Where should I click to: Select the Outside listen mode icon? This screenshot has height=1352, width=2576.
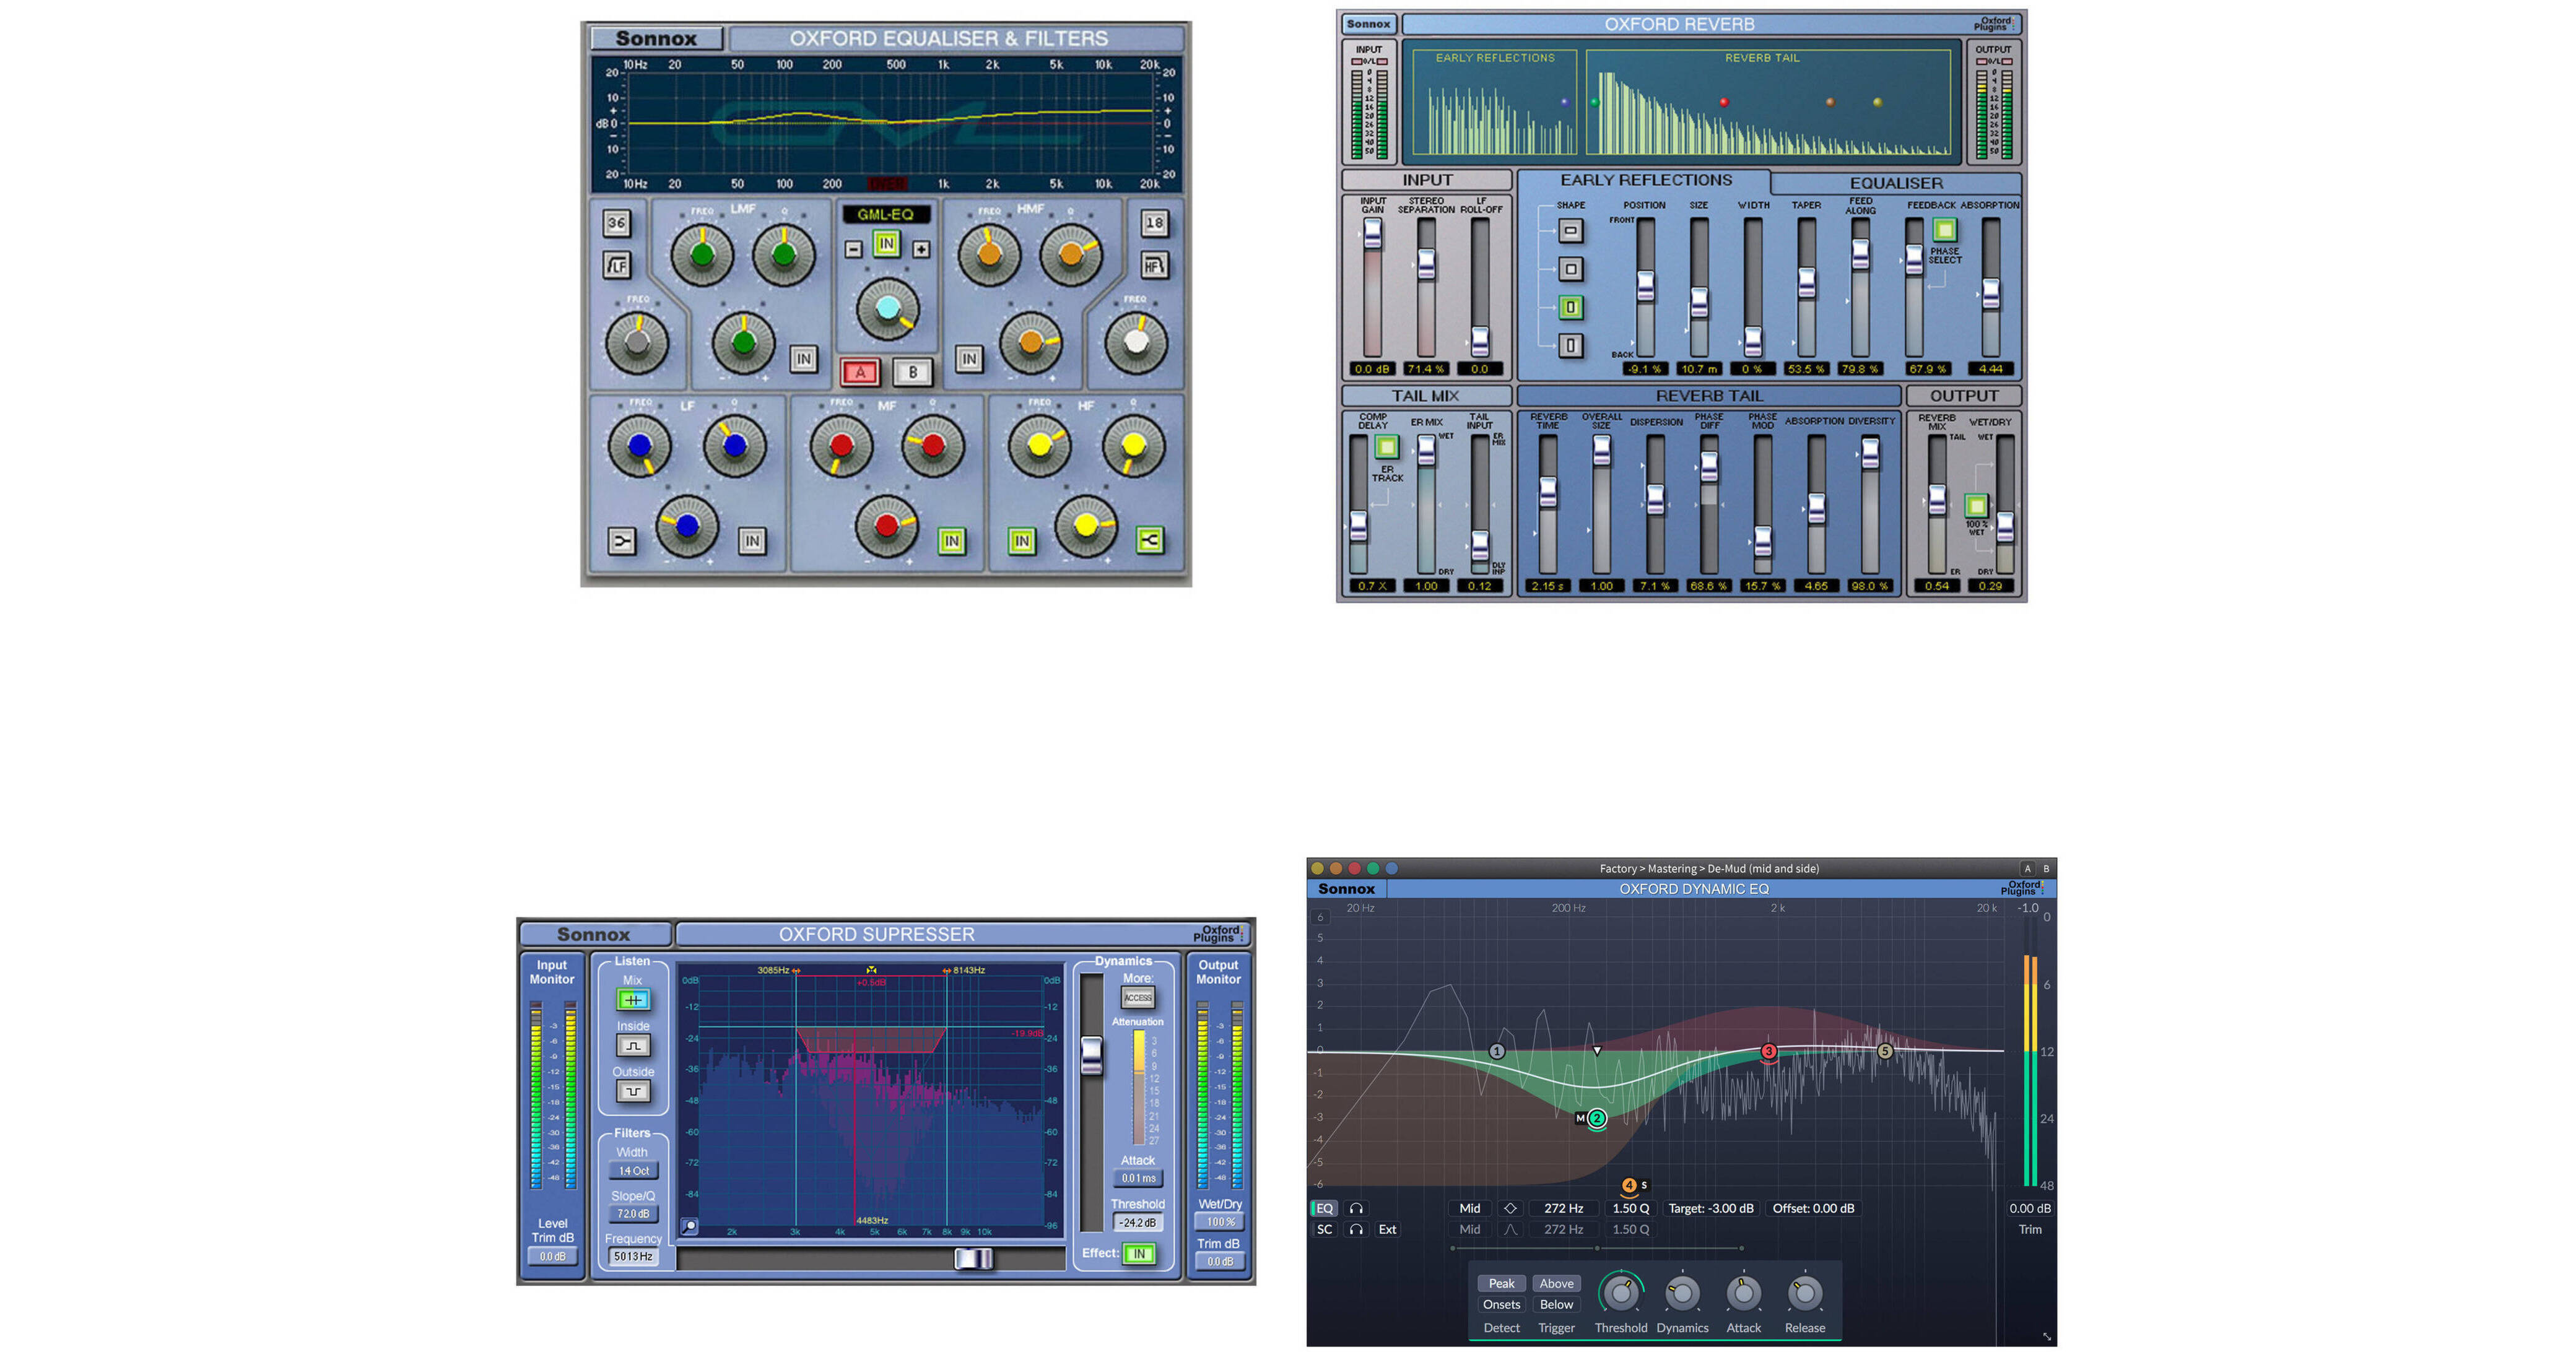point(633,1091)
